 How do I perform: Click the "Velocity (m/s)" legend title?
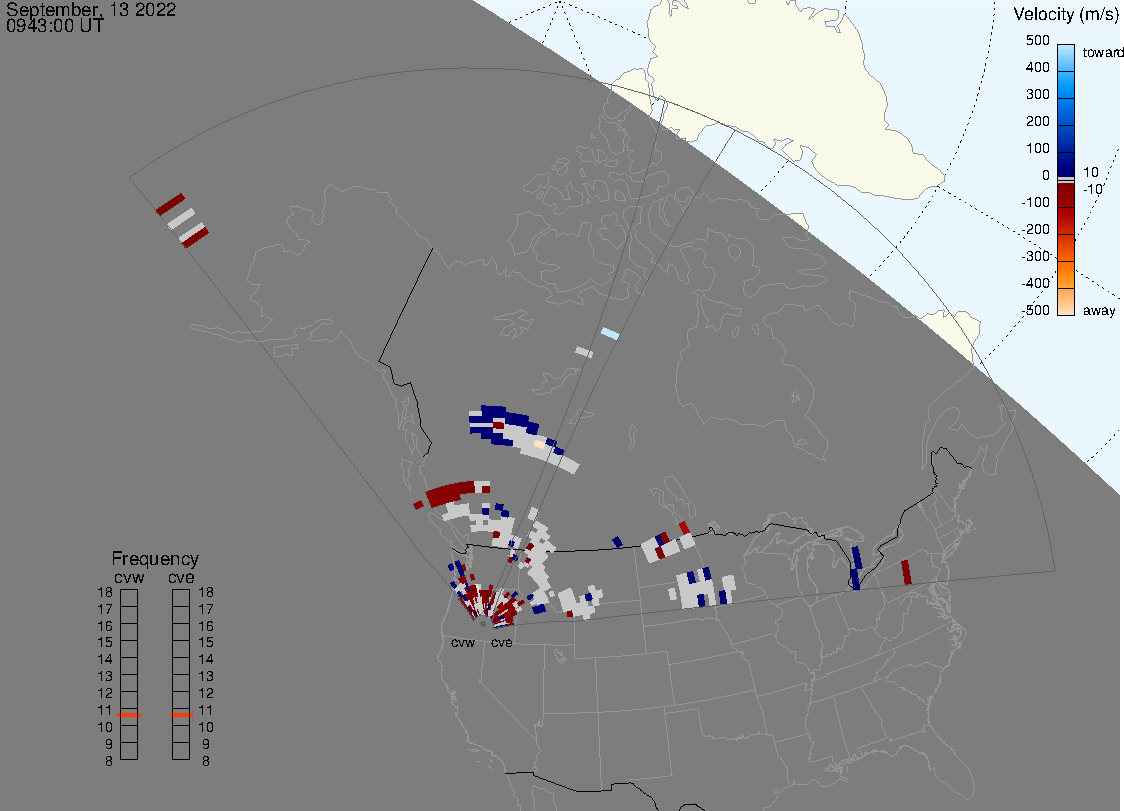click(1065, 14)
